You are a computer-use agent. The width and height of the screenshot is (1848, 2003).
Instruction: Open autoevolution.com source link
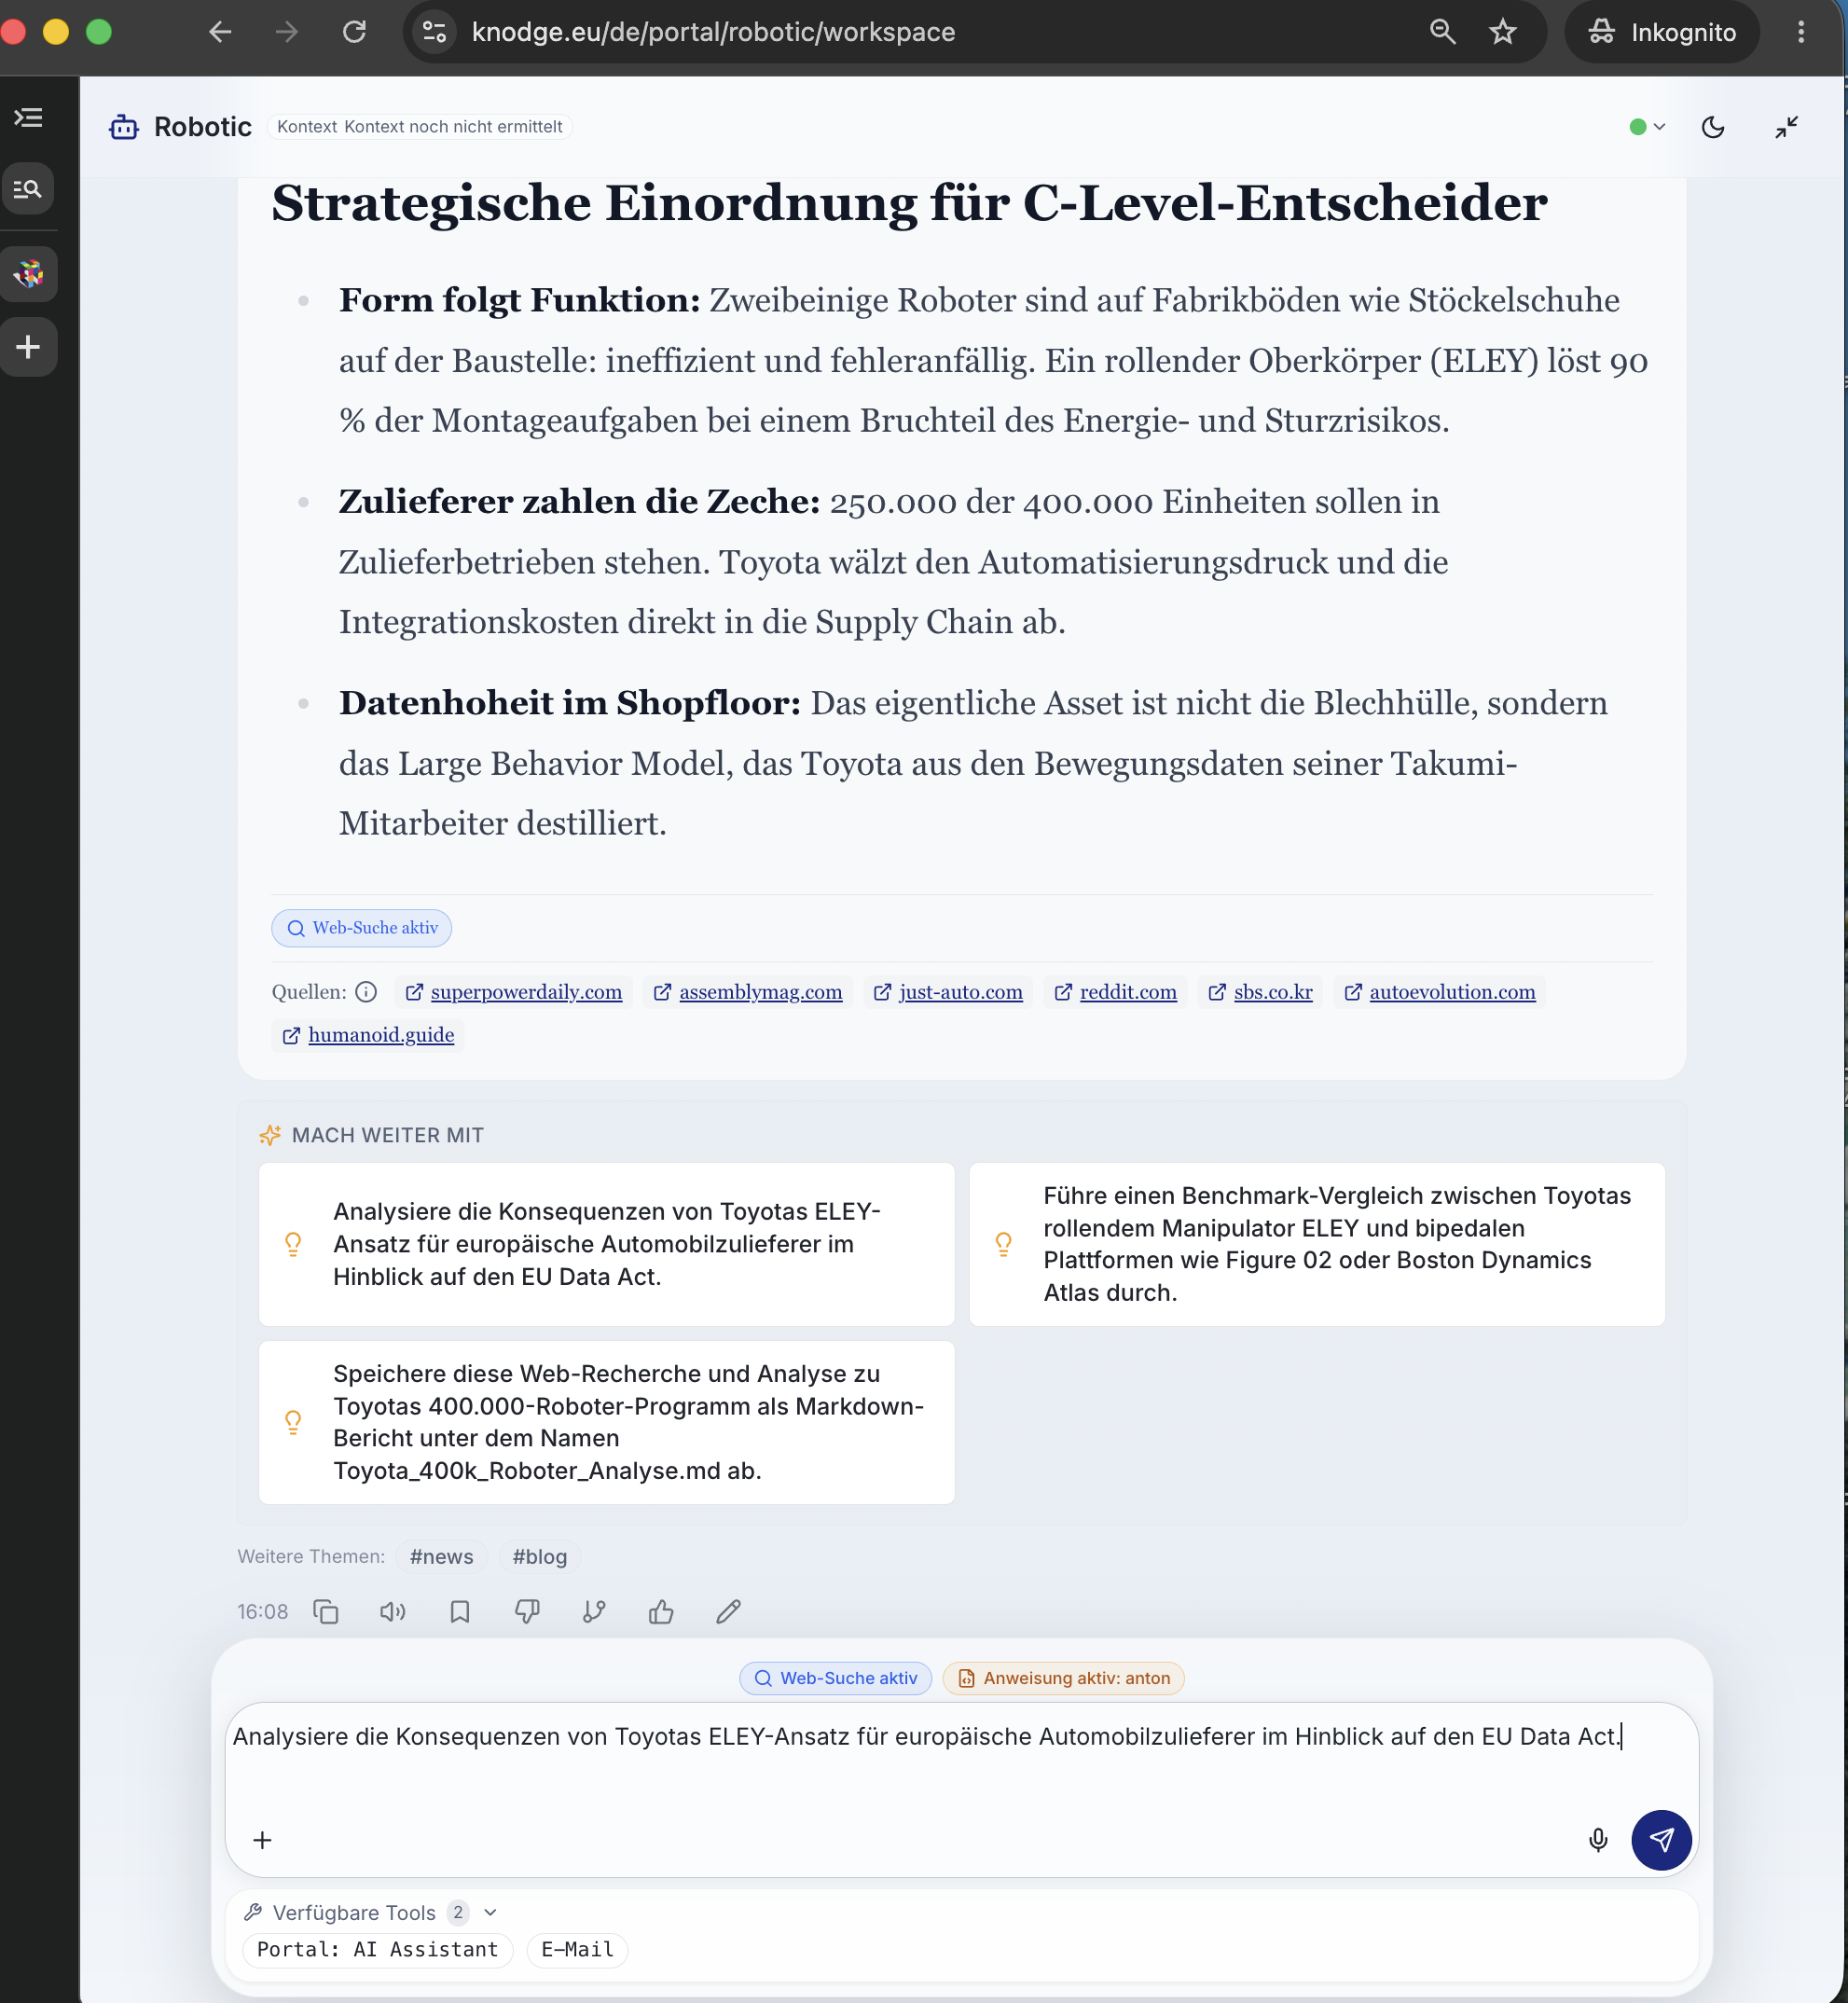(1440, 992)
